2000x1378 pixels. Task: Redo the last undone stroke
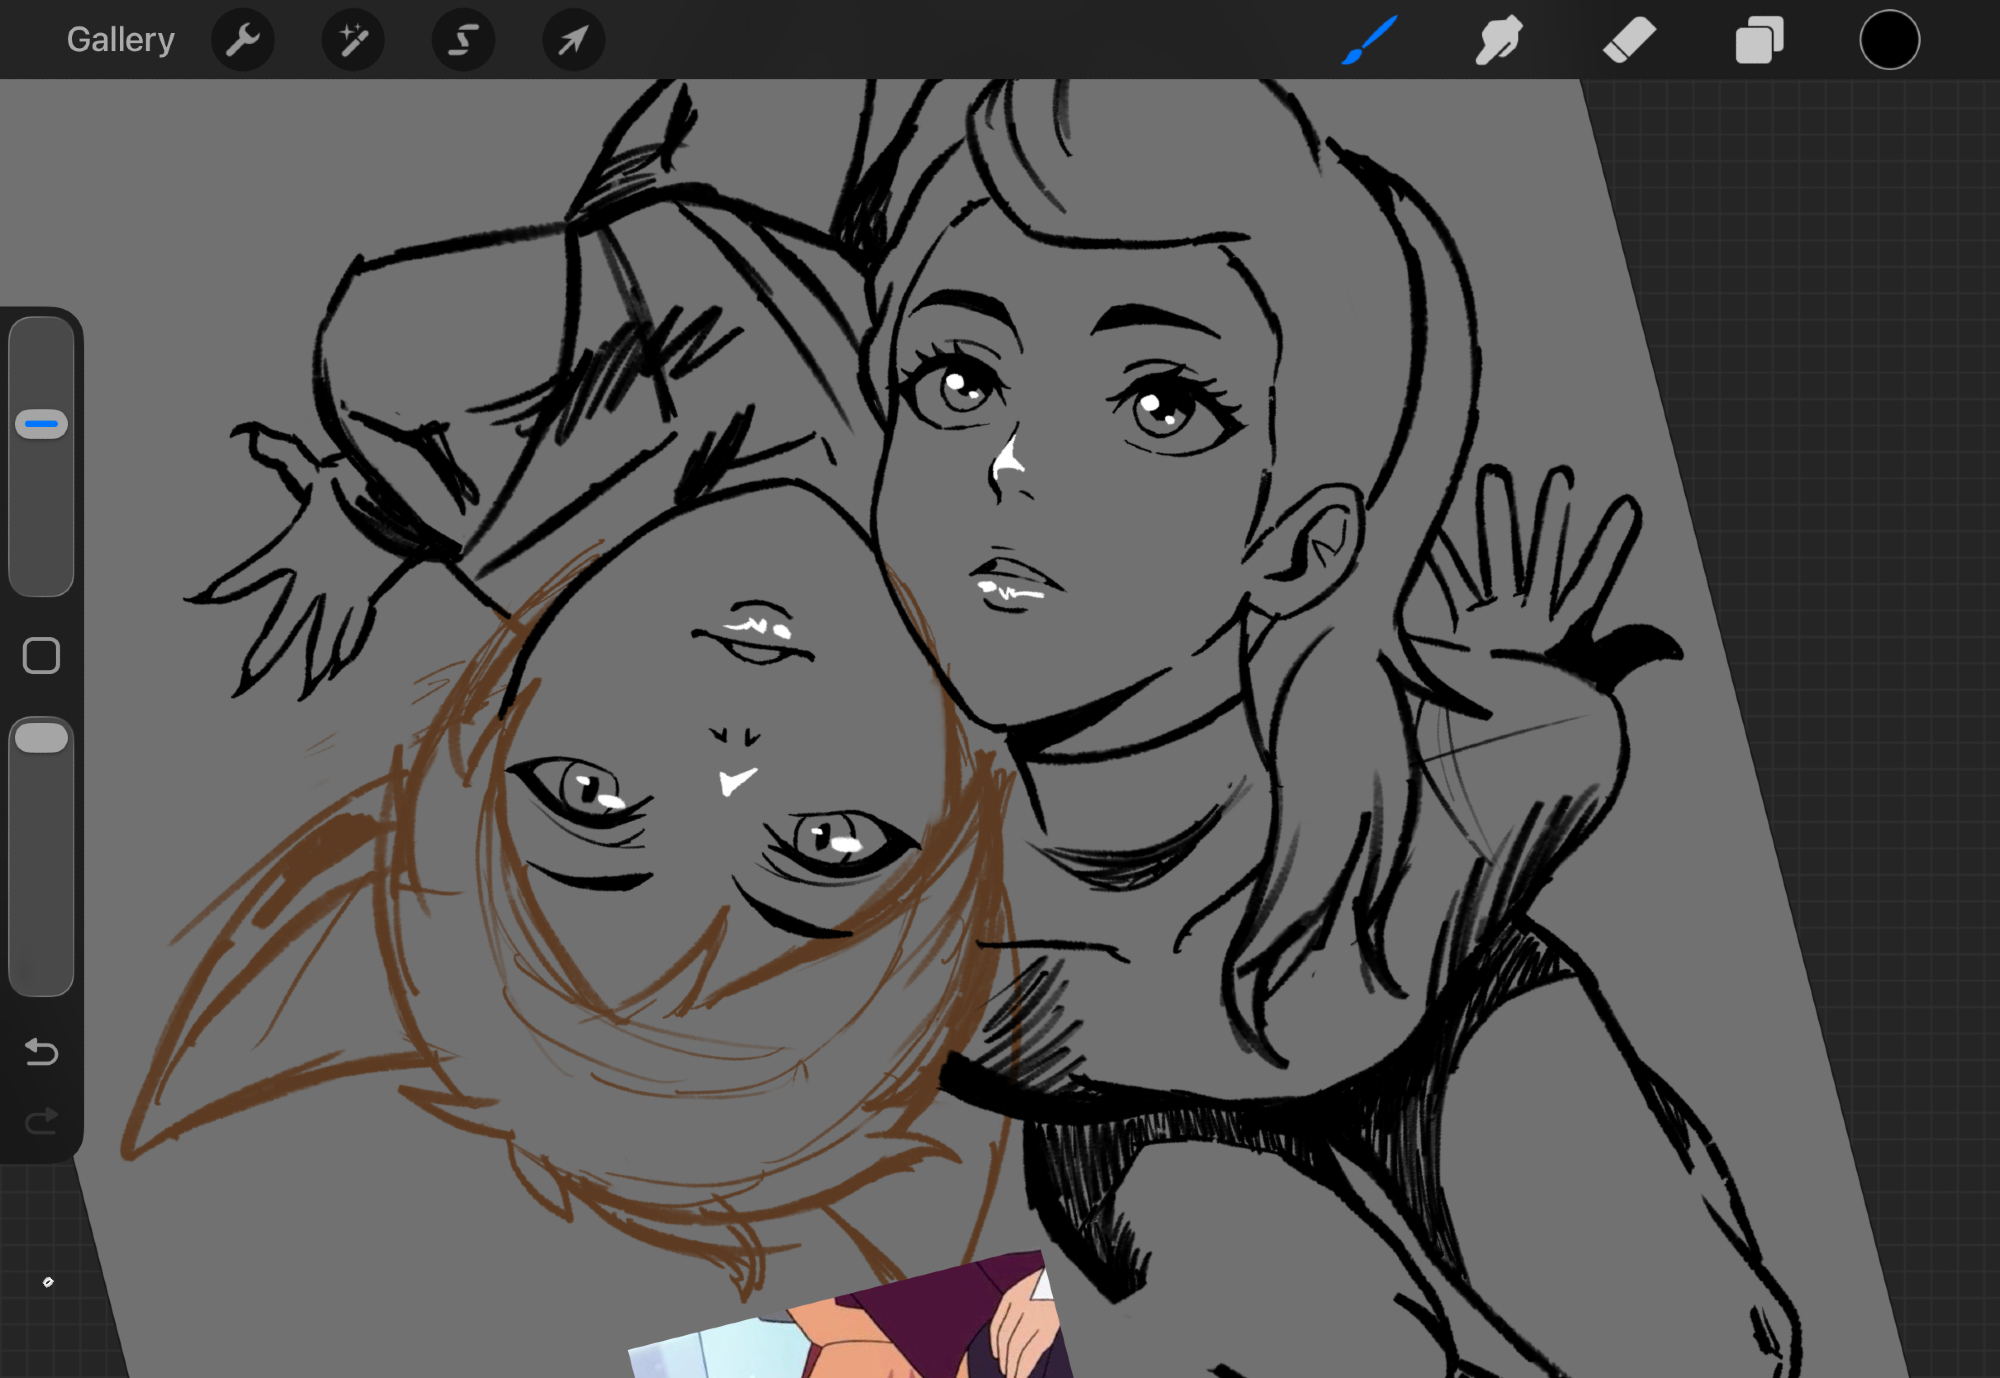click(x=42, y=1121)
